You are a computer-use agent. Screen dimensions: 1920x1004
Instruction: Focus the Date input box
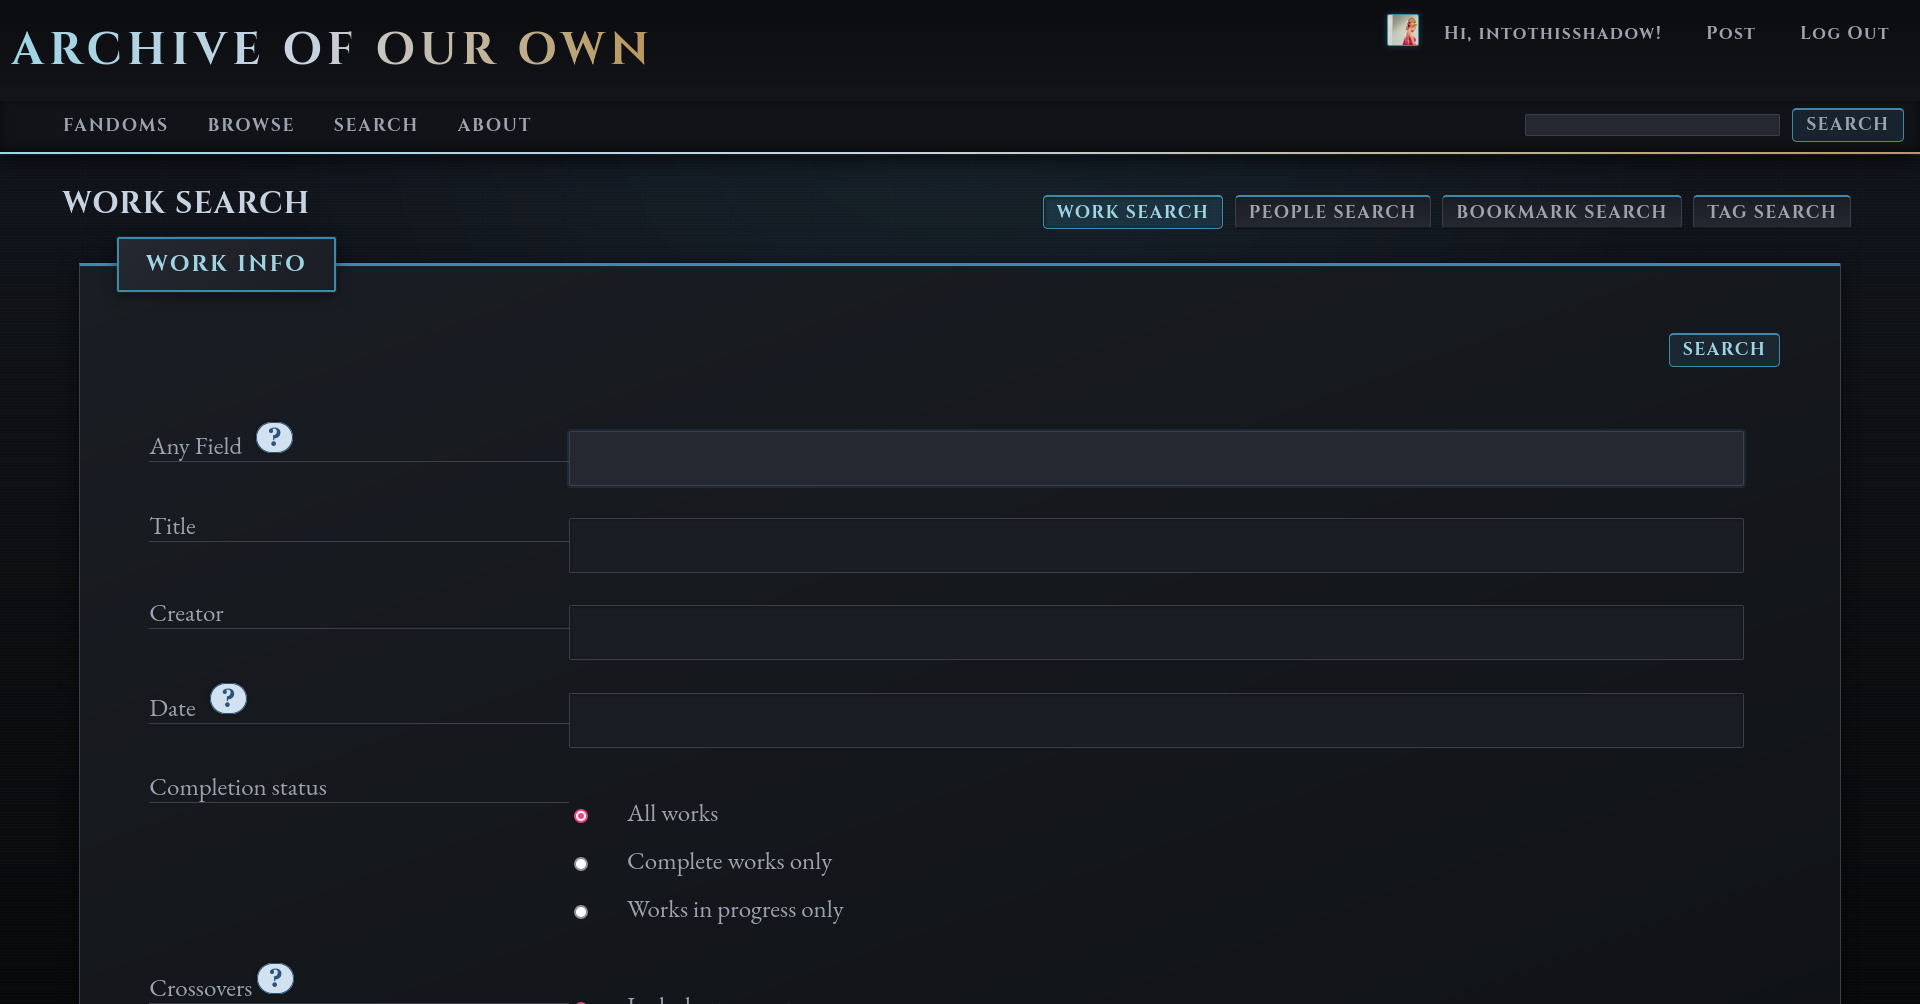tap(1156, 720)
